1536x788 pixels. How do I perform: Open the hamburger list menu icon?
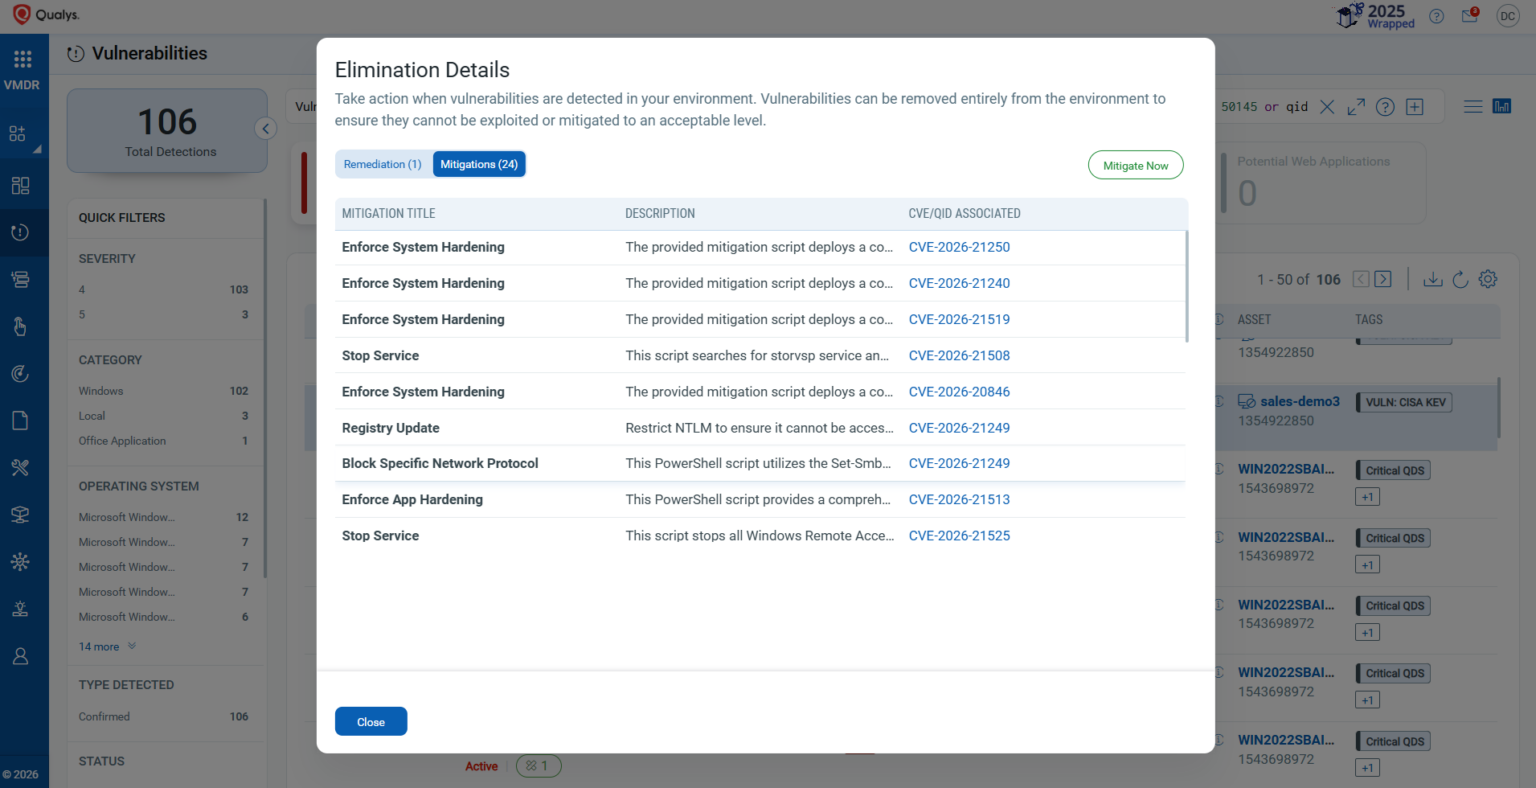point(1473,106)
